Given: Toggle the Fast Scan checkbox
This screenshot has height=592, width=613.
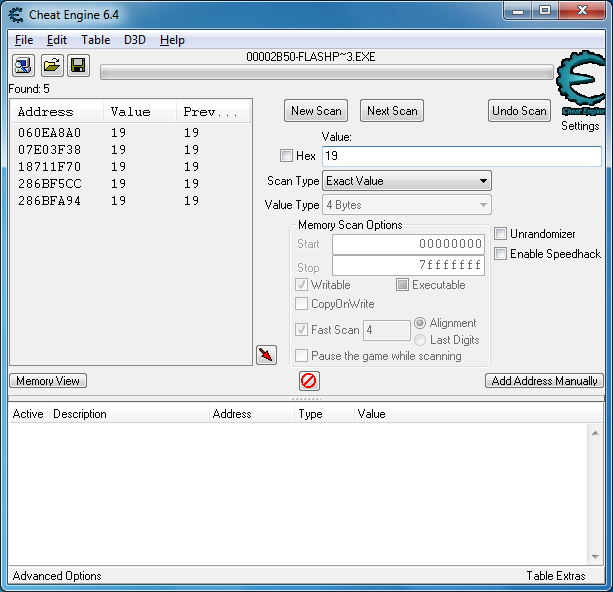Looking at the screenshot, I should 301,330.
